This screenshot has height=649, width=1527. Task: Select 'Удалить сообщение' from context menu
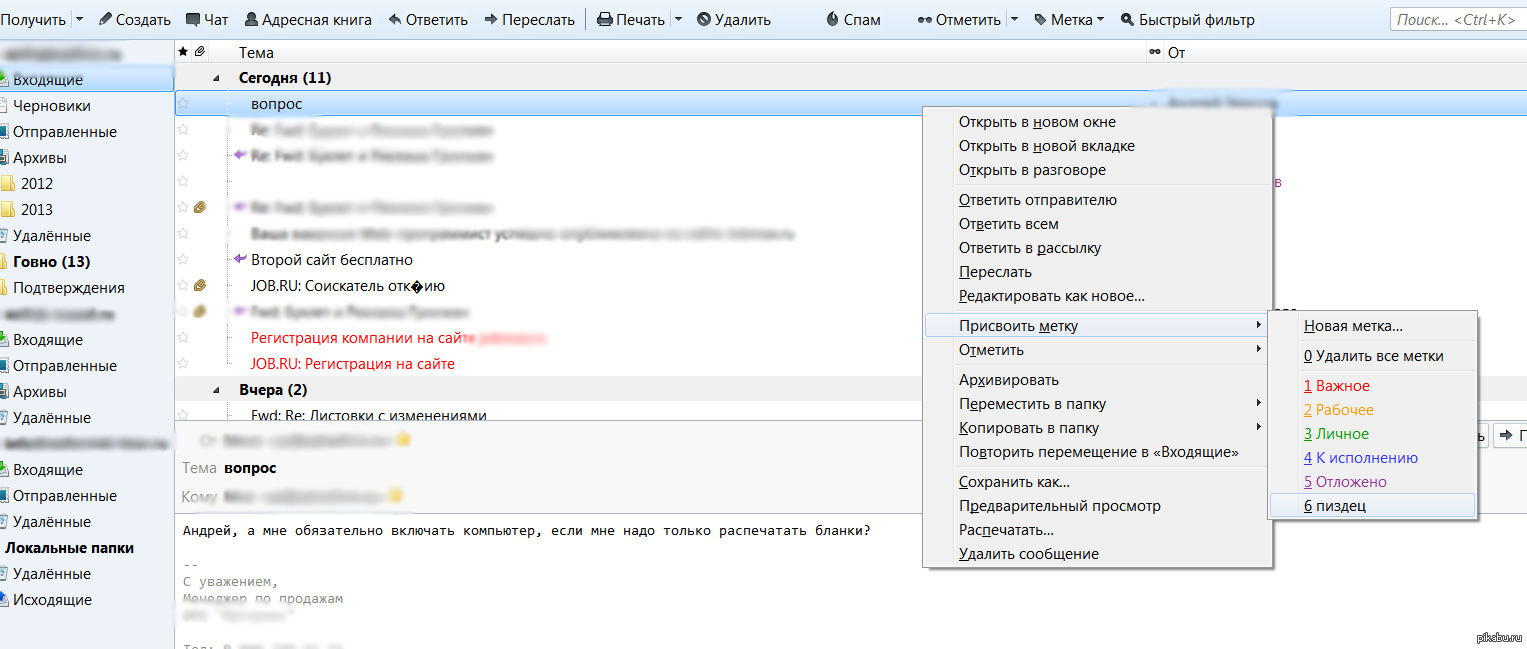[1028, 554]
